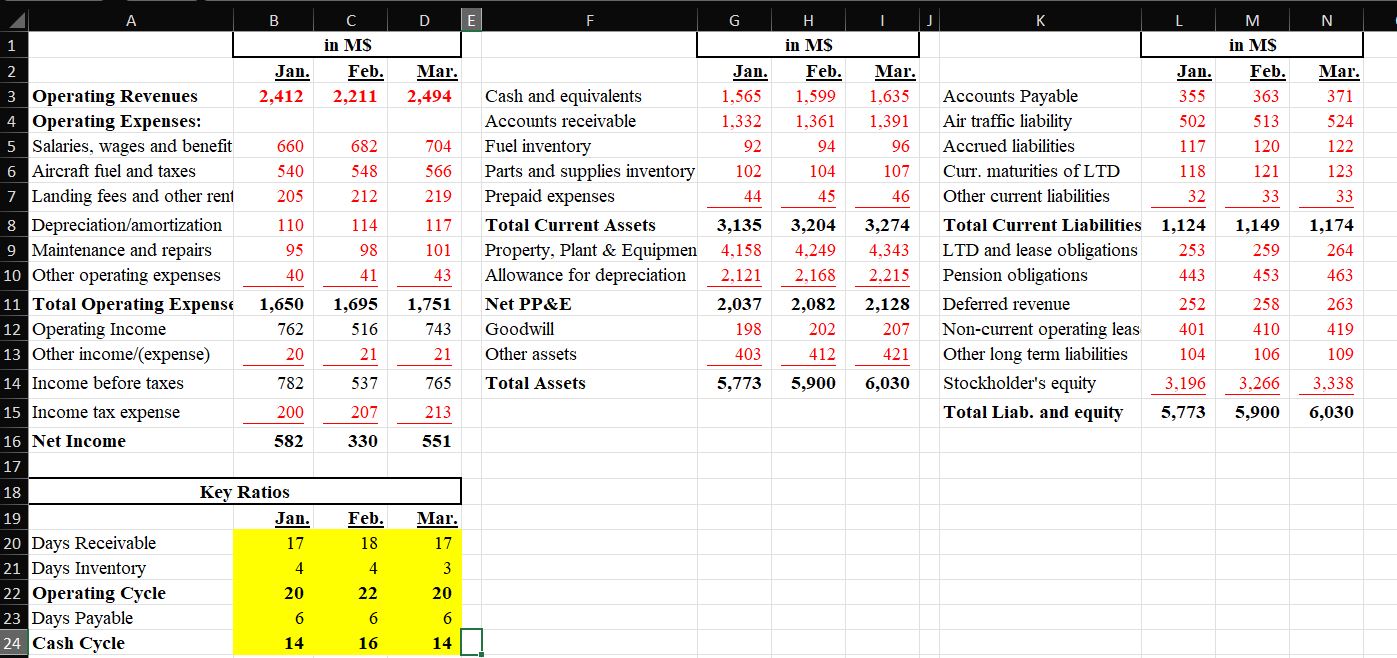The height and width of the screenshot is (658, 1397).
Task: Select row 18 header
Action: pyautogui.click(x=13, y=493)
